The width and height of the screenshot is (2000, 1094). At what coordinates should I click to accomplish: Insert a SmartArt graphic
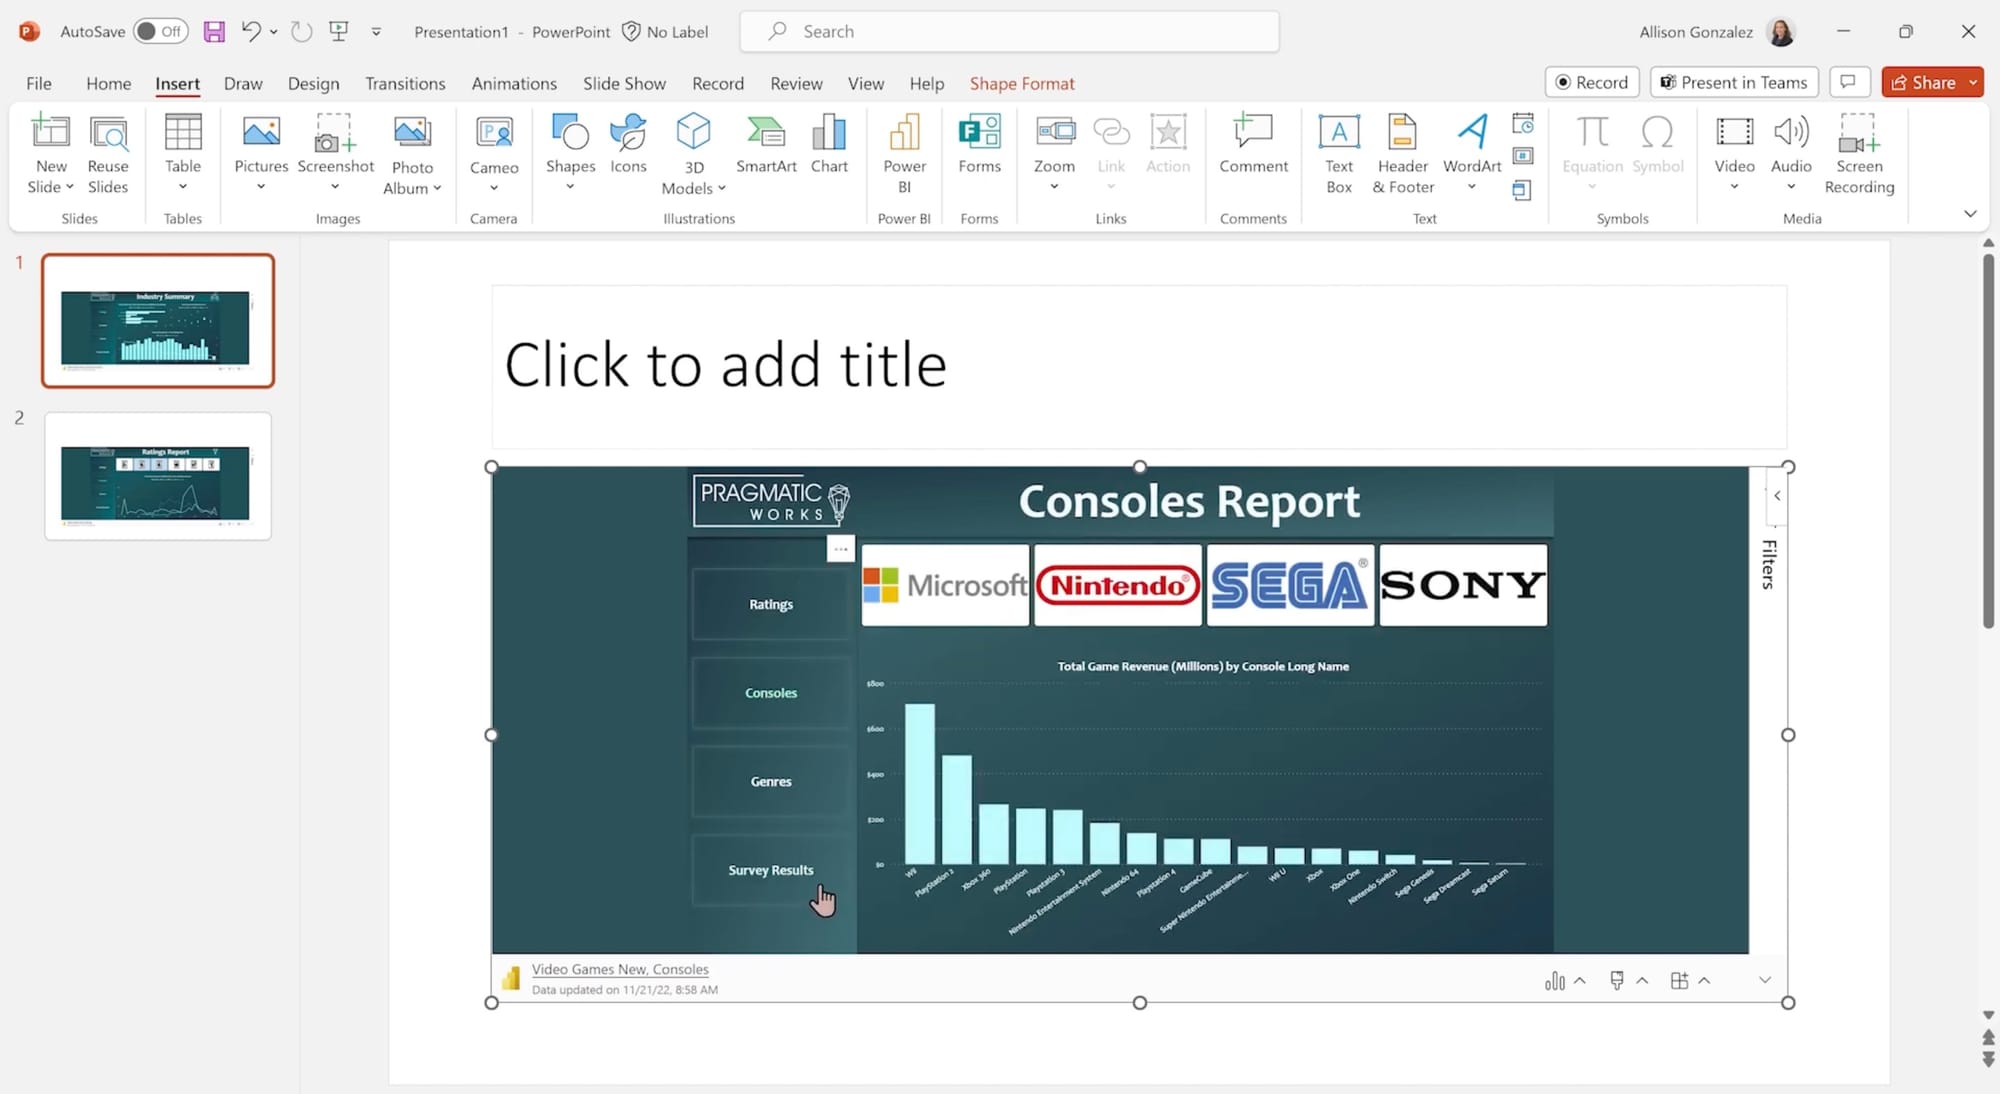click(x=766, y=143)
